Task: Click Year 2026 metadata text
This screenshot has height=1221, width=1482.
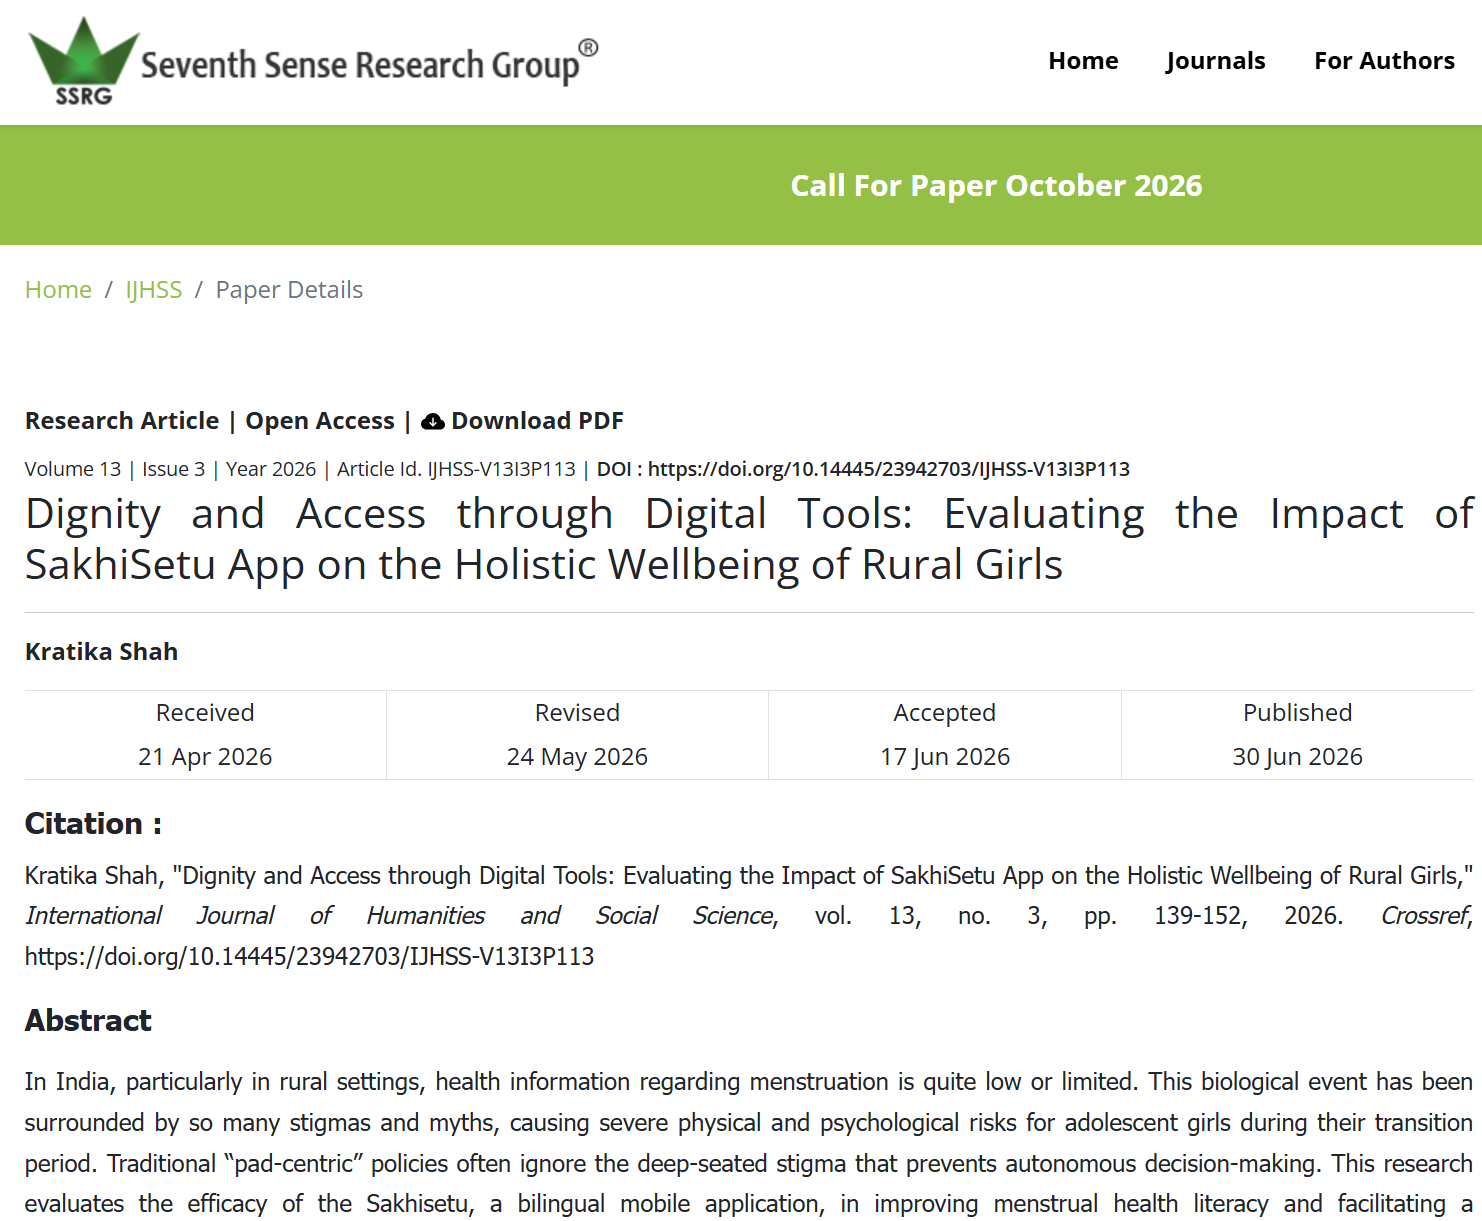Action: tap(271, 469)
